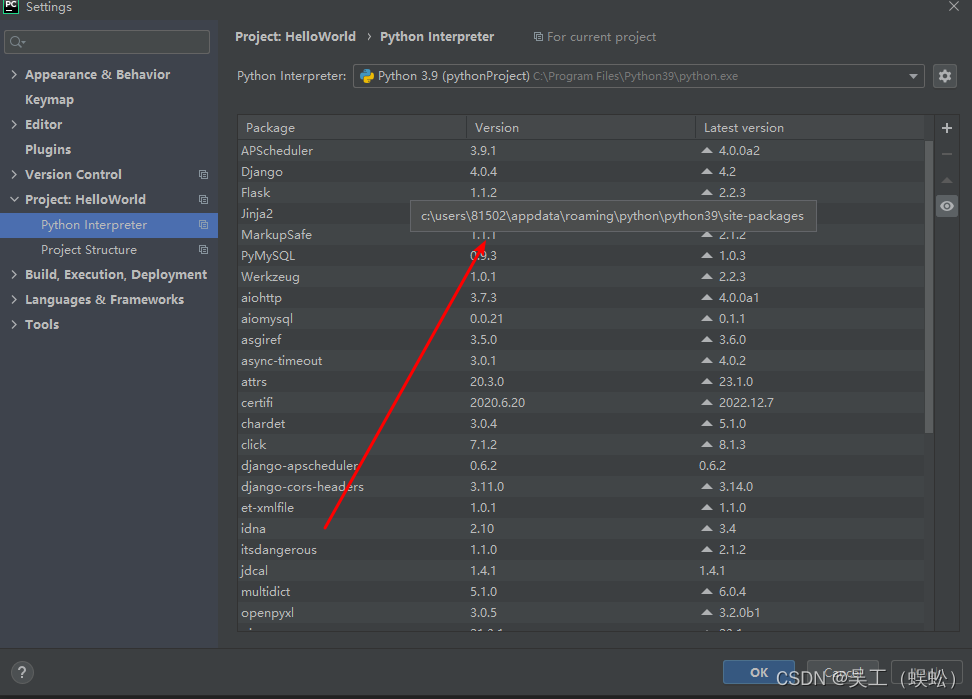
Task: Select the PyMySQL package row
Action: tap(581, 256)
